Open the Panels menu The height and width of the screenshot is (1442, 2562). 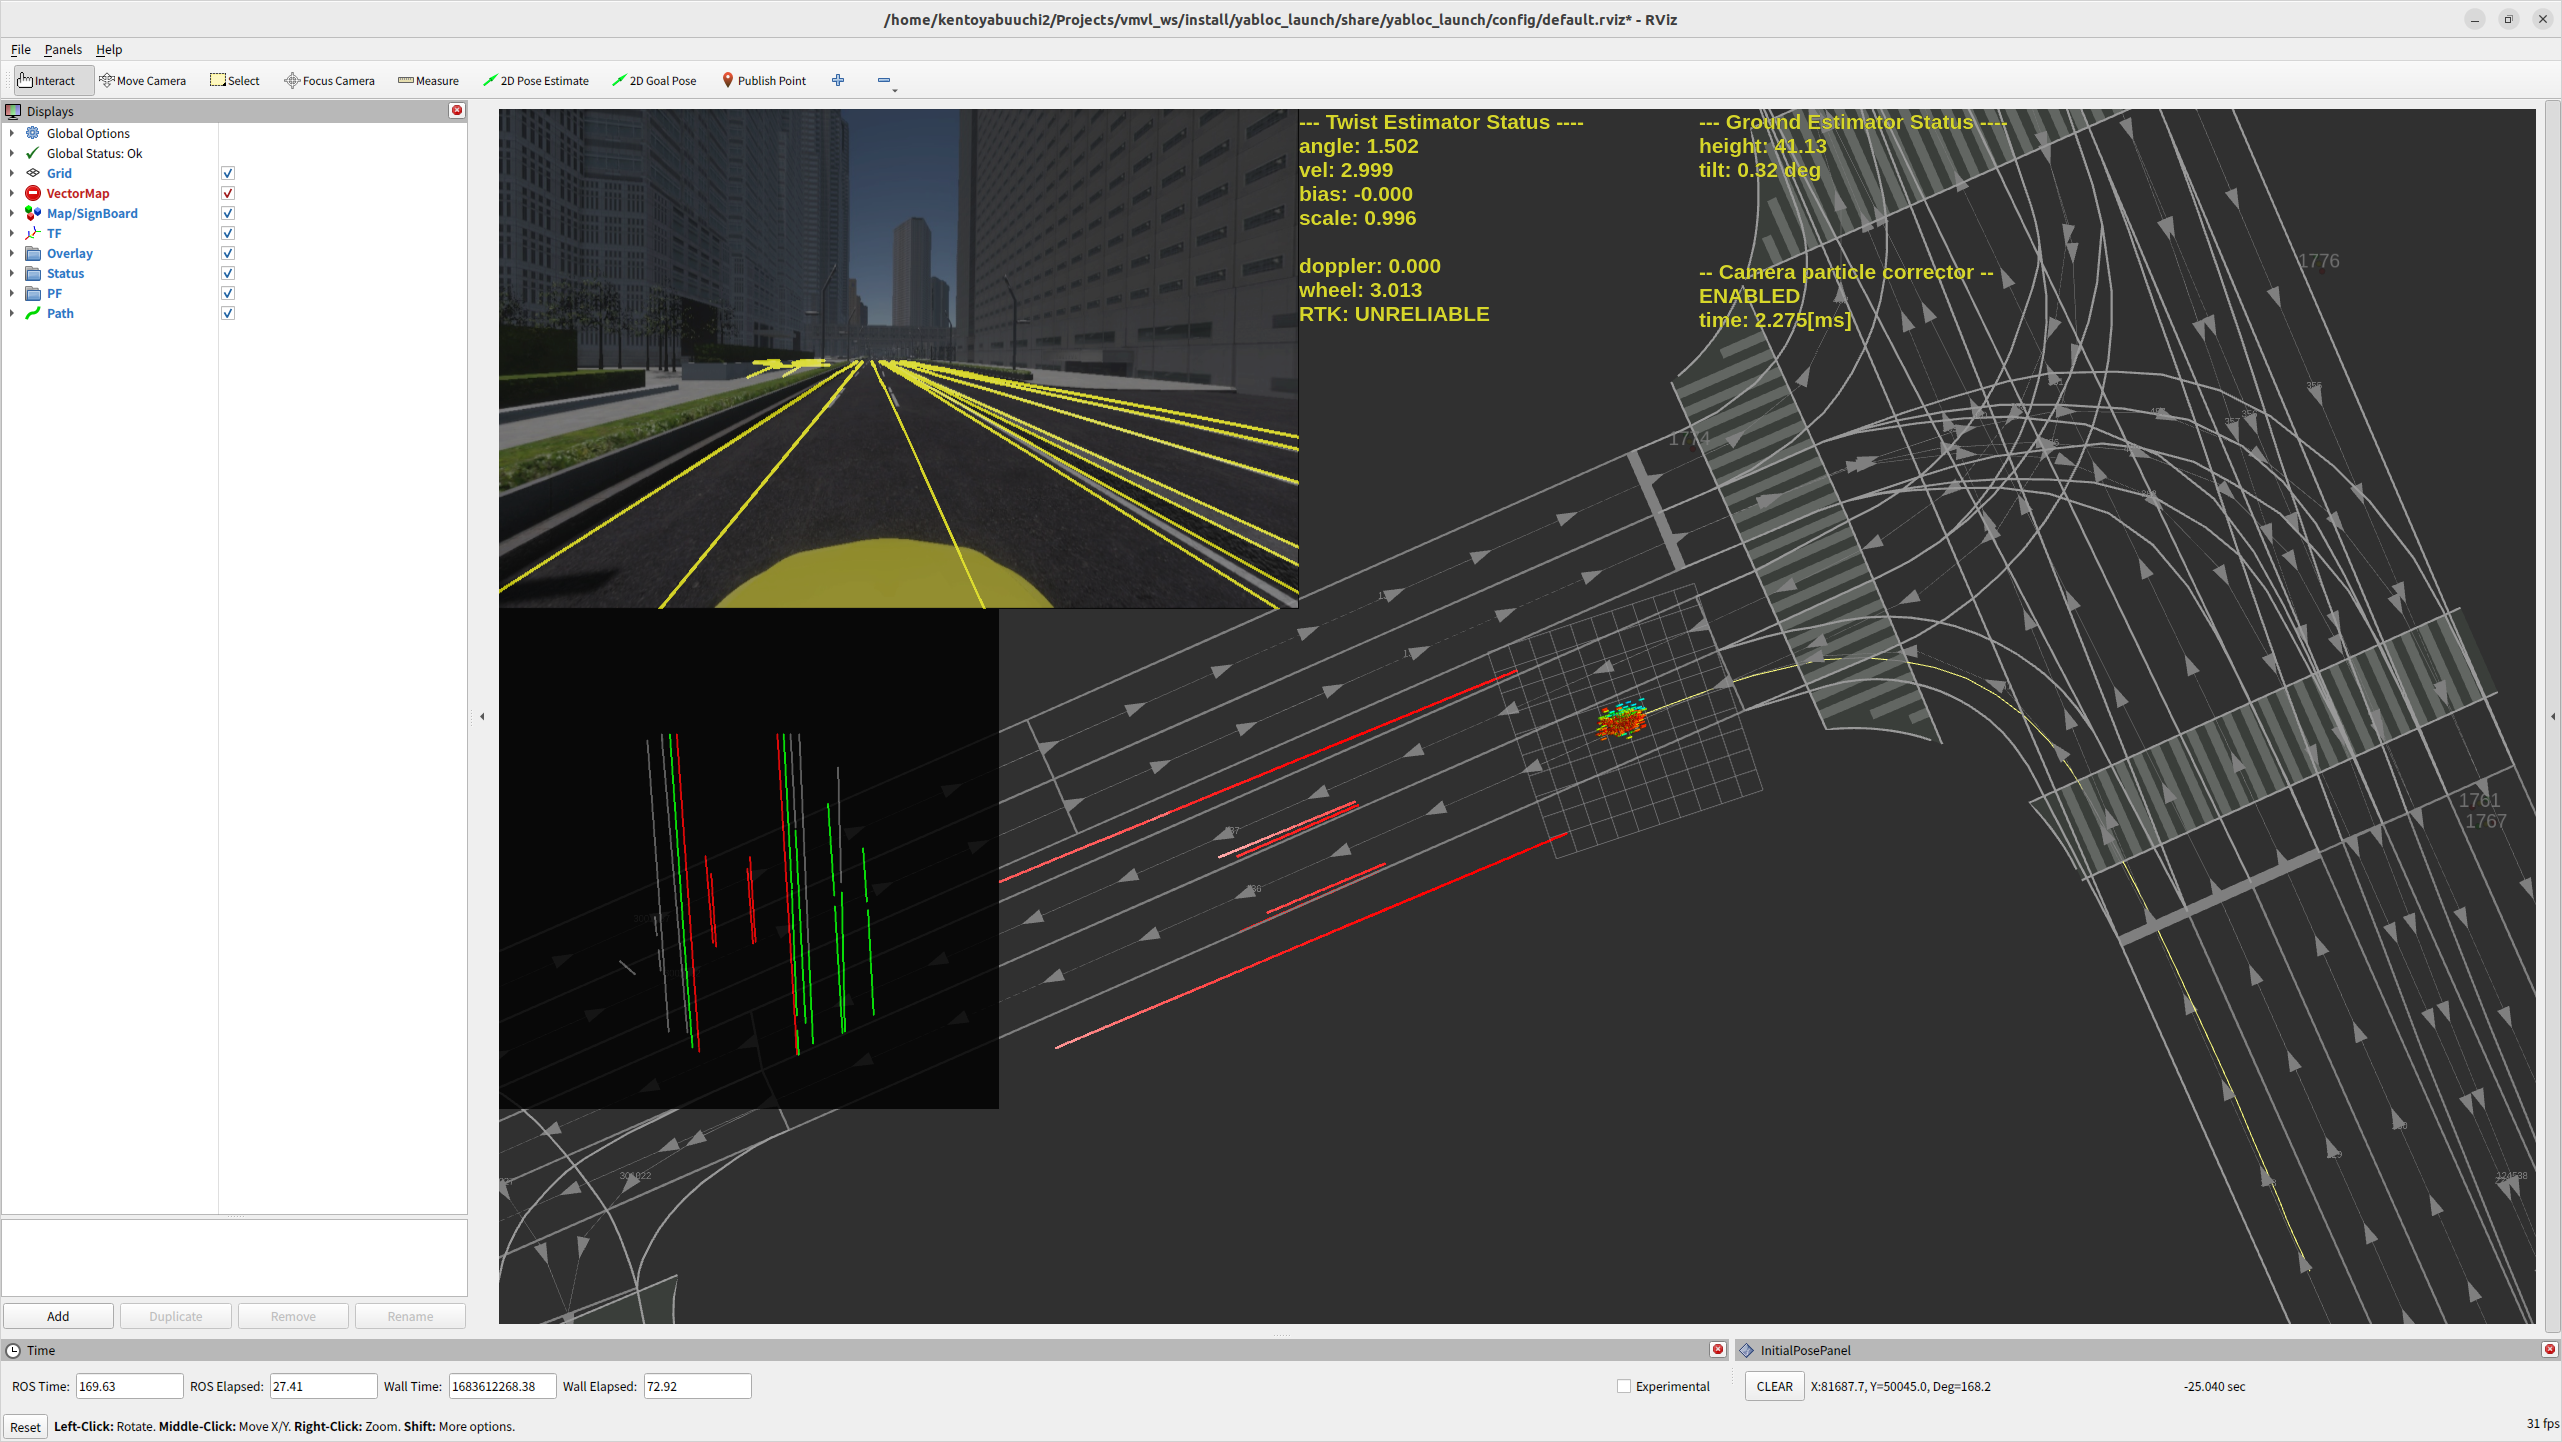pos(63,49)
